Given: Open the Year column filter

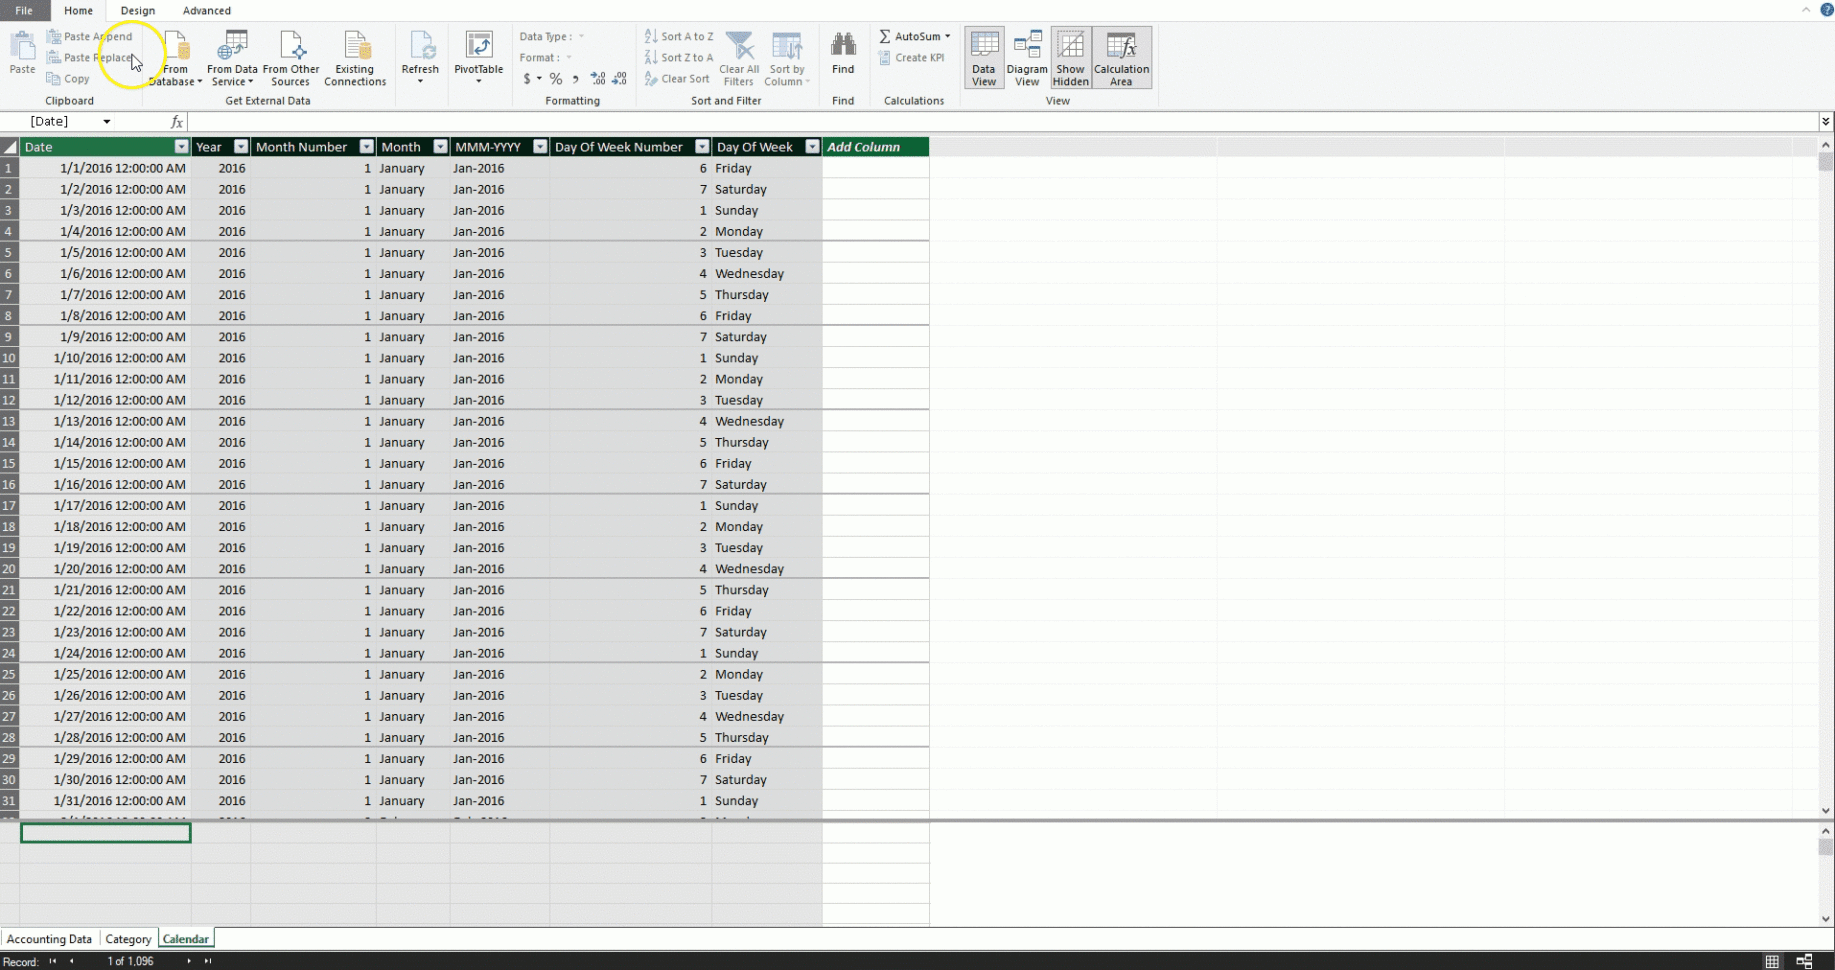Looking at the screenshot, I should tap(240, 146).
